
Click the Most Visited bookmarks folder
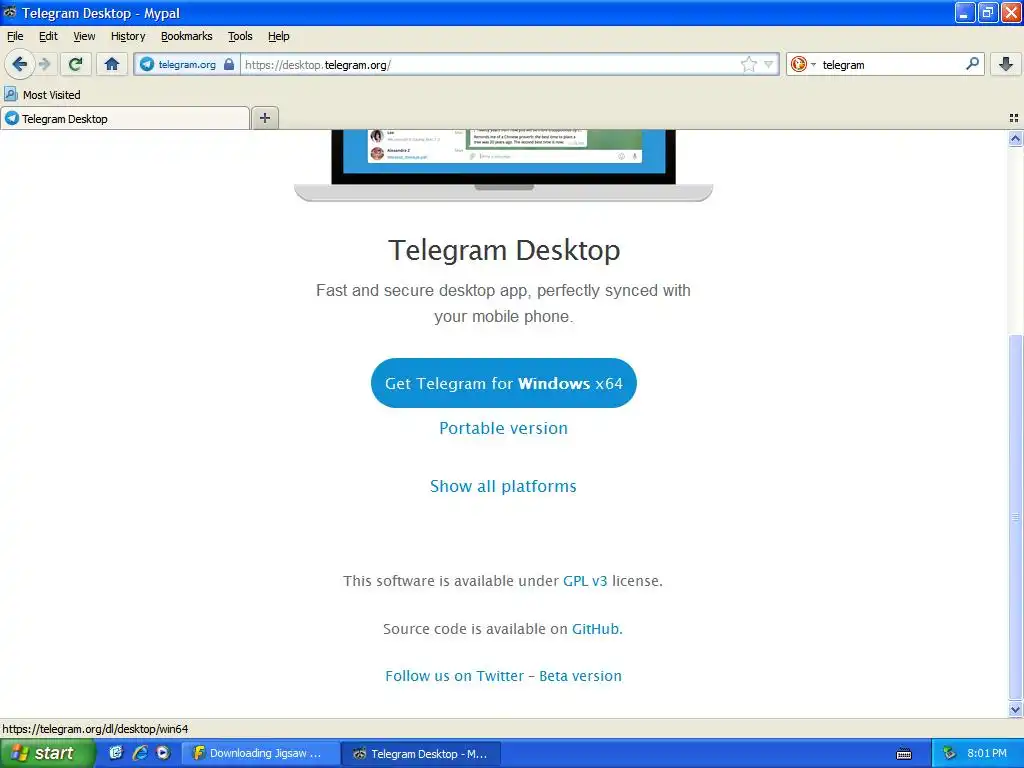[42, 95]
